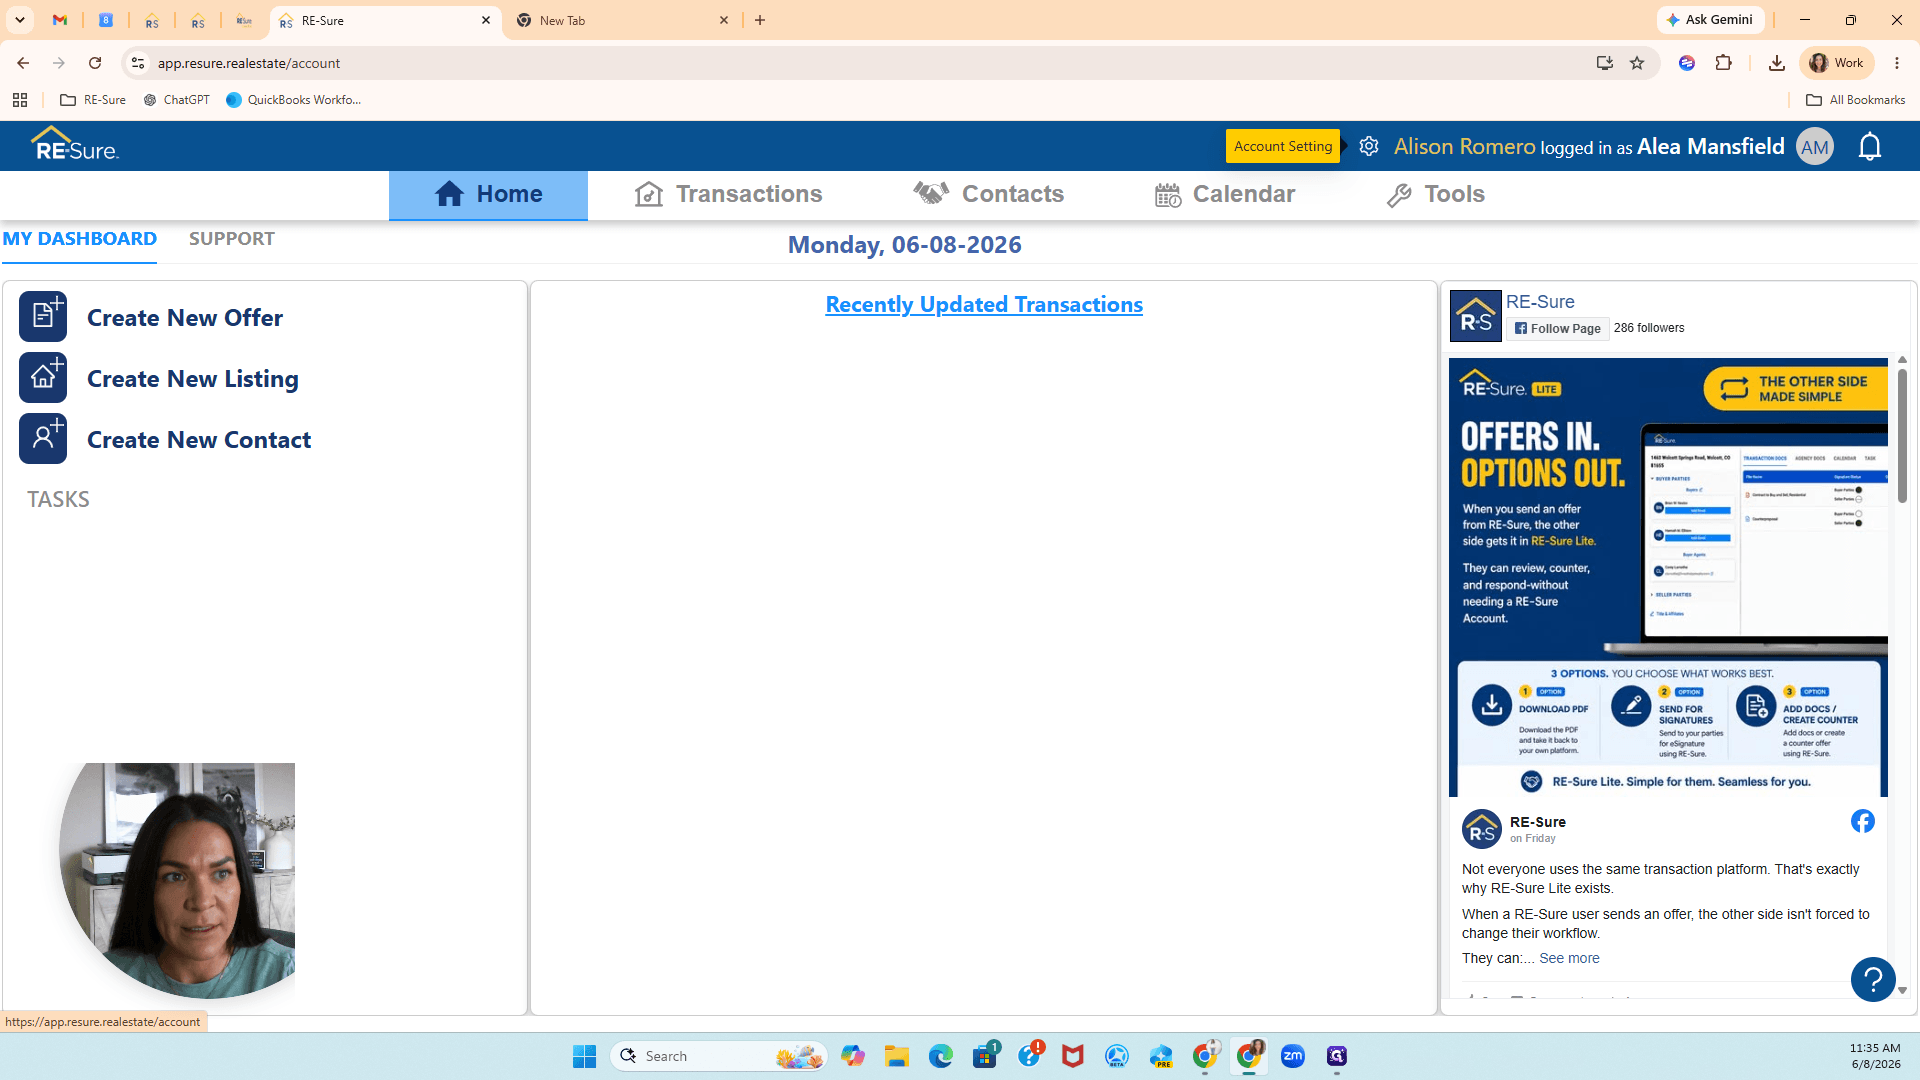Click the Recently Updated Transactions link

pyautogui.click(x=984, y=304)
